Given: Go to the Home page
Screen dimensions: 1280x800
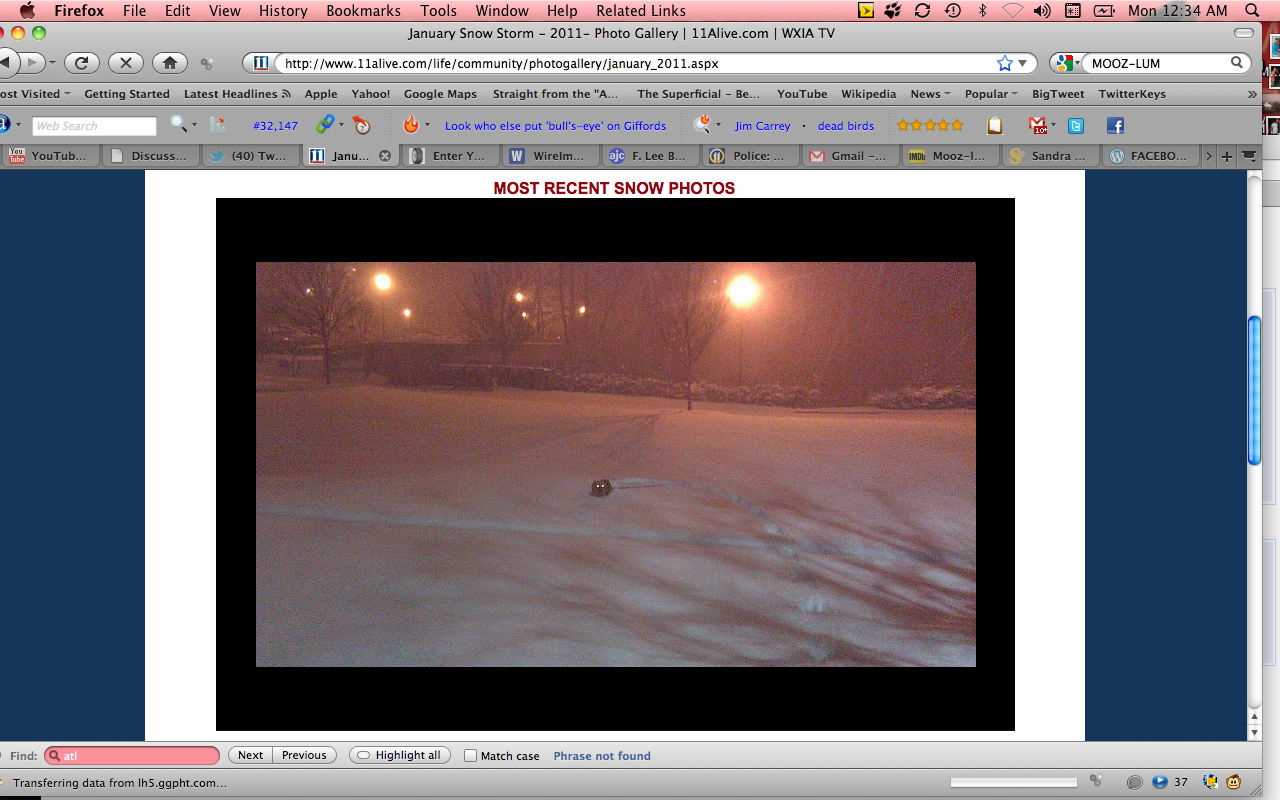Looking at the screenshot, I should click(169, 63).
